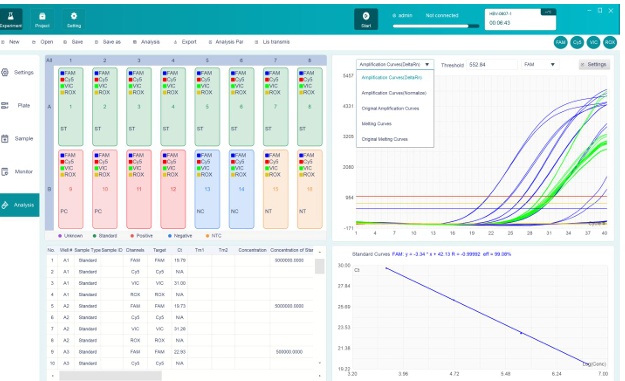Click the Open toolbar item
Viewport: 625px width, 381px height.
coord(43,42)
